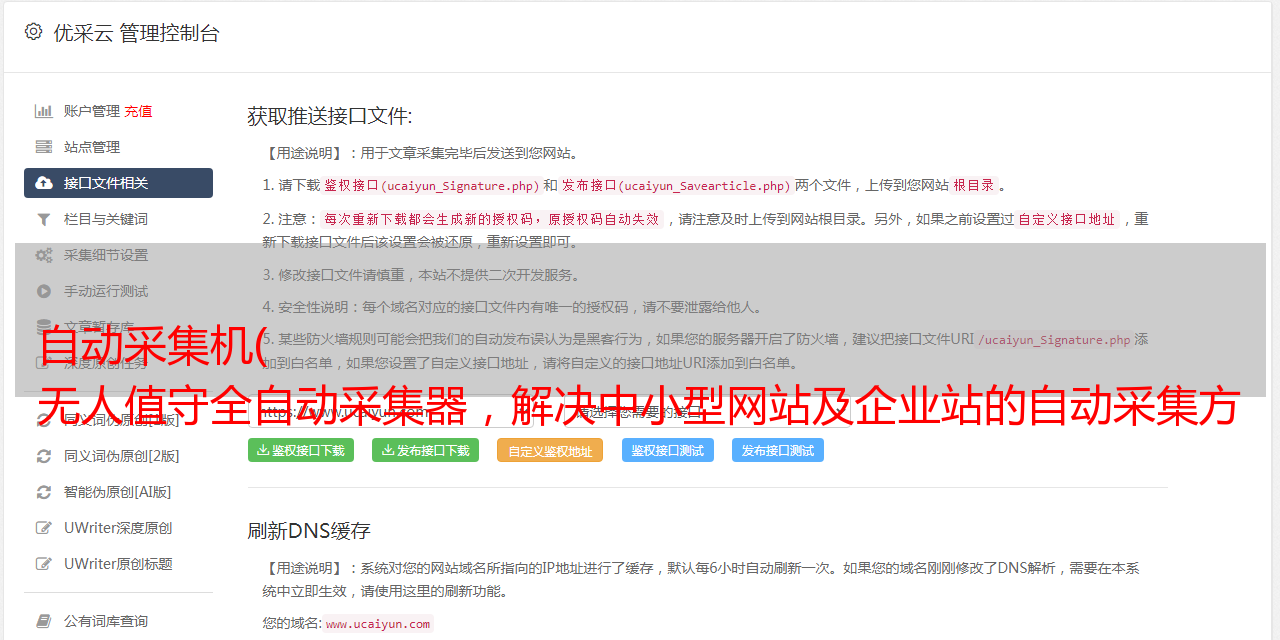The height and width of the screenshot is (640, 1280).
Task: Click the gear icon beside 优采云 管理控制台
Action: click(34, 32)
